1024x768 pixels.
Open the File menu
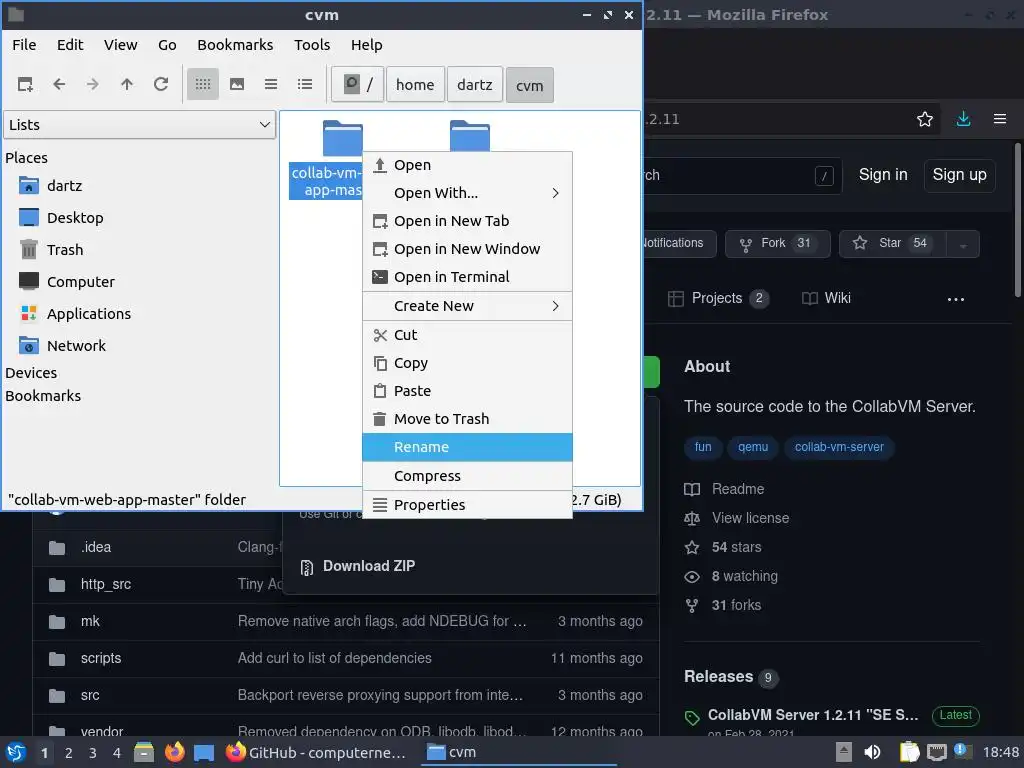click(24, 44)
